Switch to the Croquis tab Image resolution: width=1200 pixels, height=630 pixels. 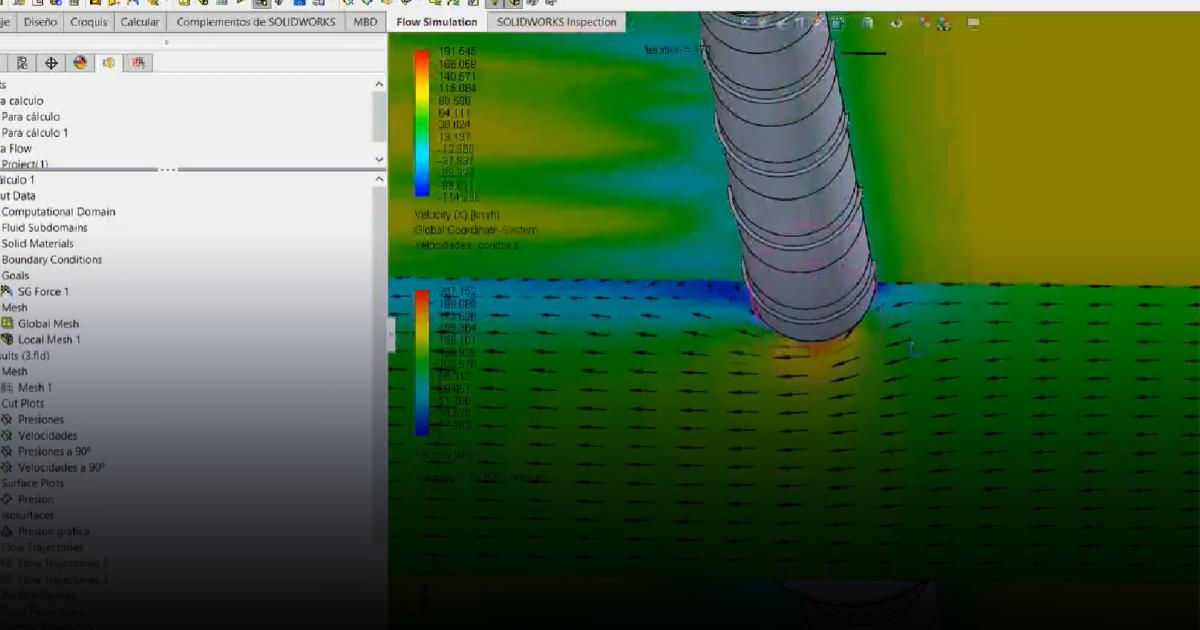[89, 21]
